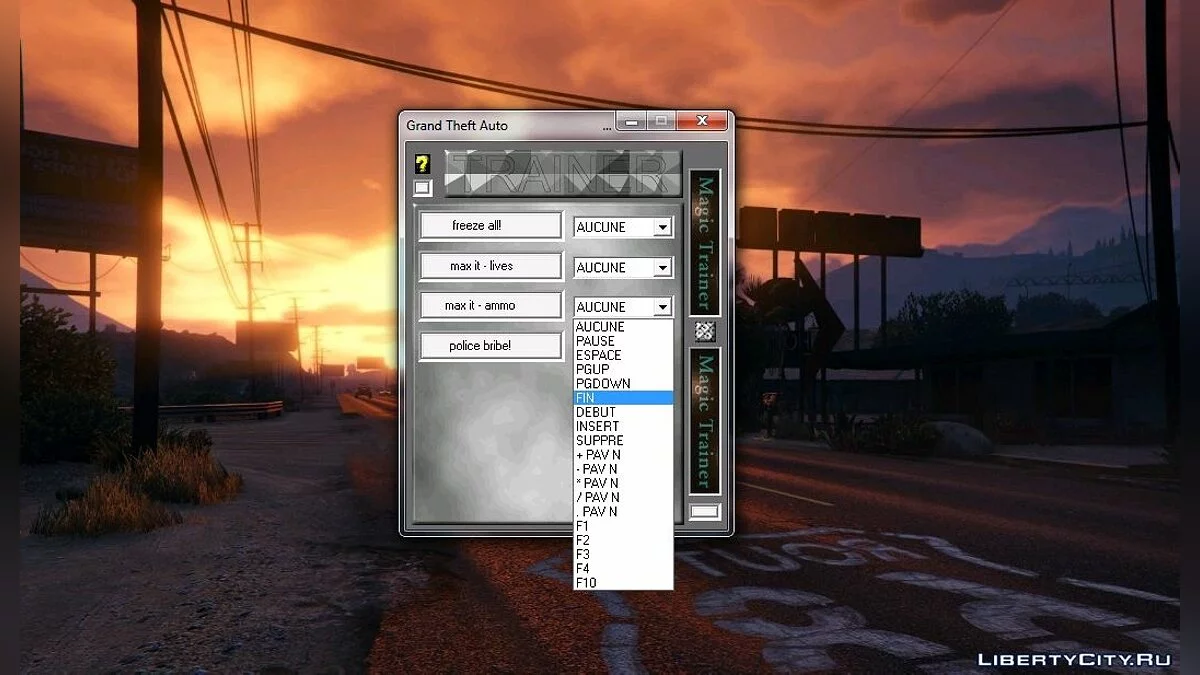Viewport: 1200px width, 675px height.
Task: Click the yellow question mark help icon
Action: [422, 164]
